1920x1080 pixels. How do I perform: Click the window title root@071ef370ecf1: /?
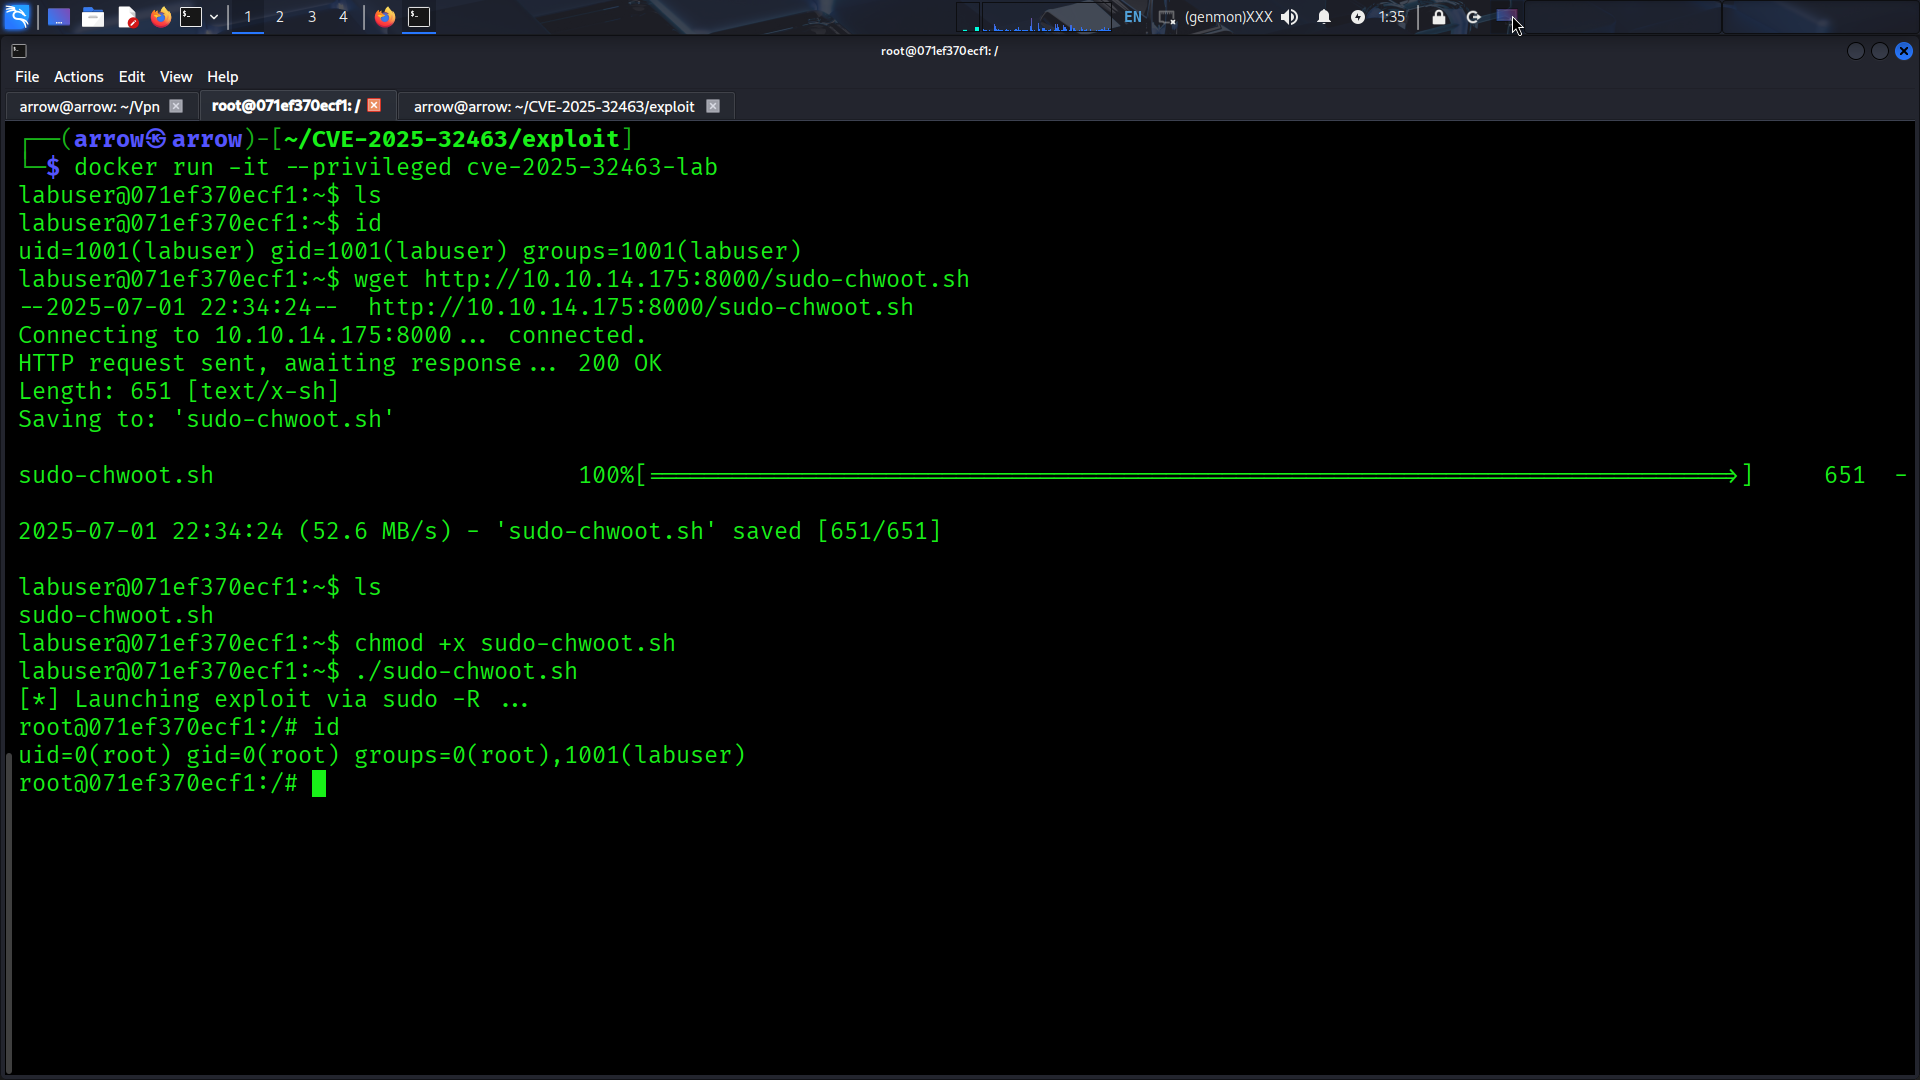click(x=939, y=51)
